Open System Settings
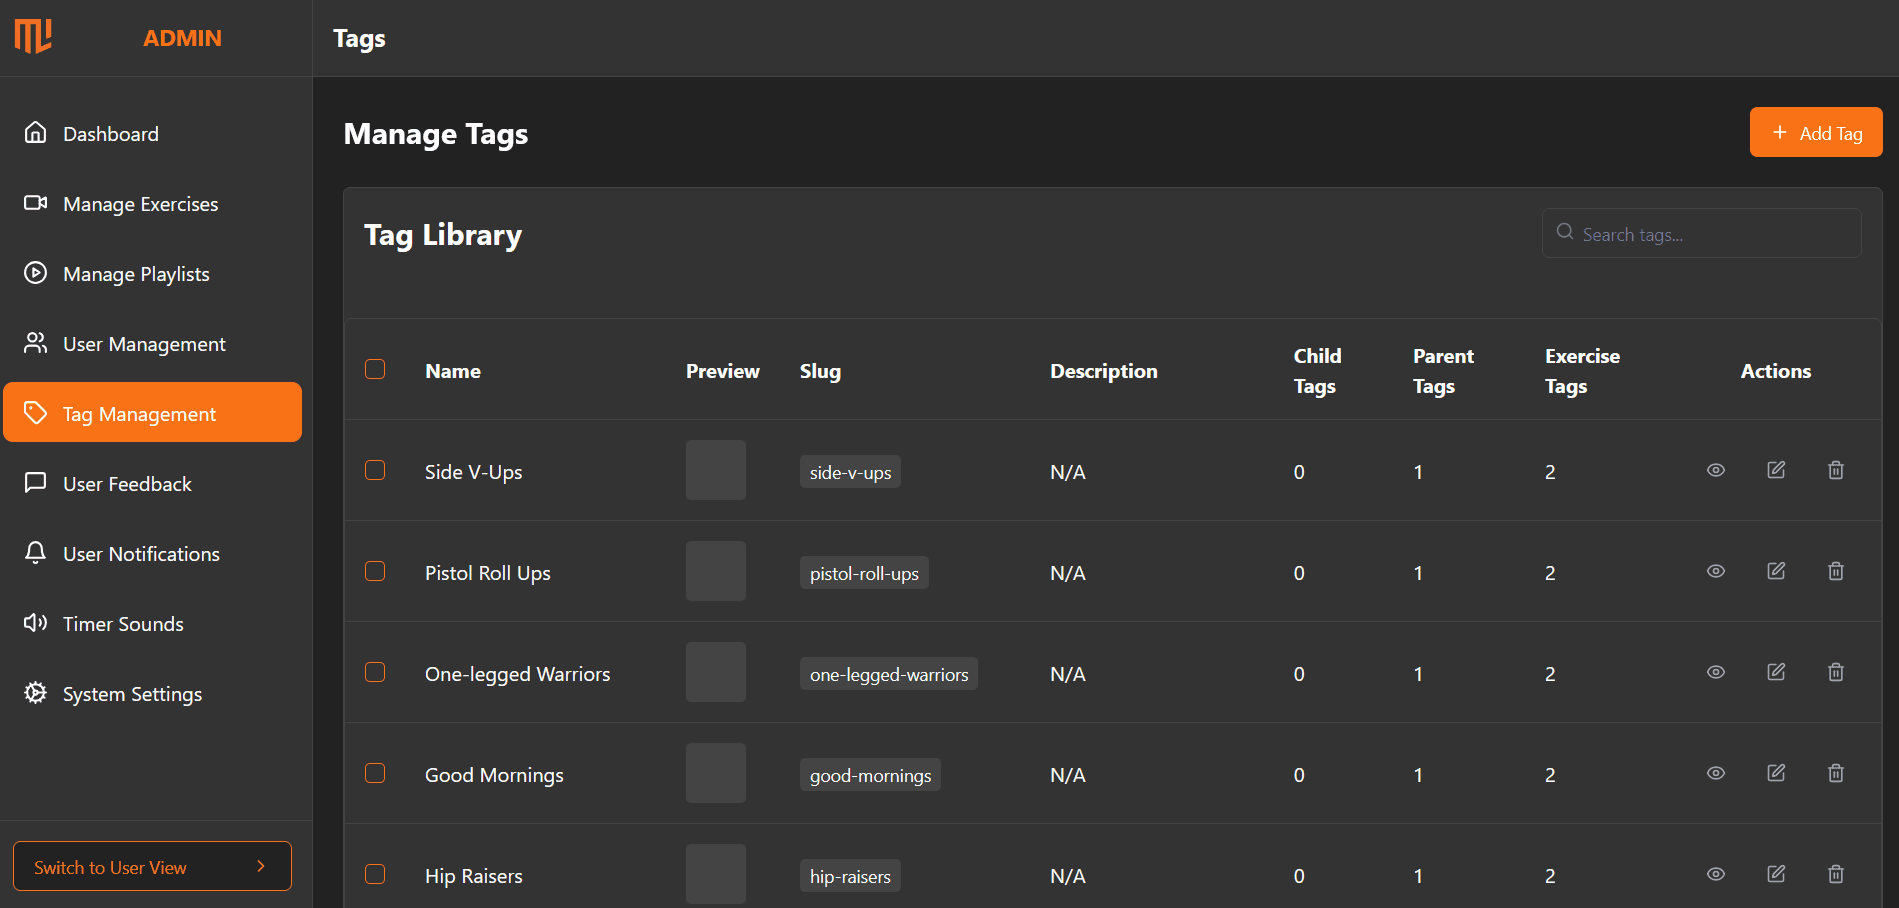The height and width of the screenshot is (908, 1899). [152, 693]
